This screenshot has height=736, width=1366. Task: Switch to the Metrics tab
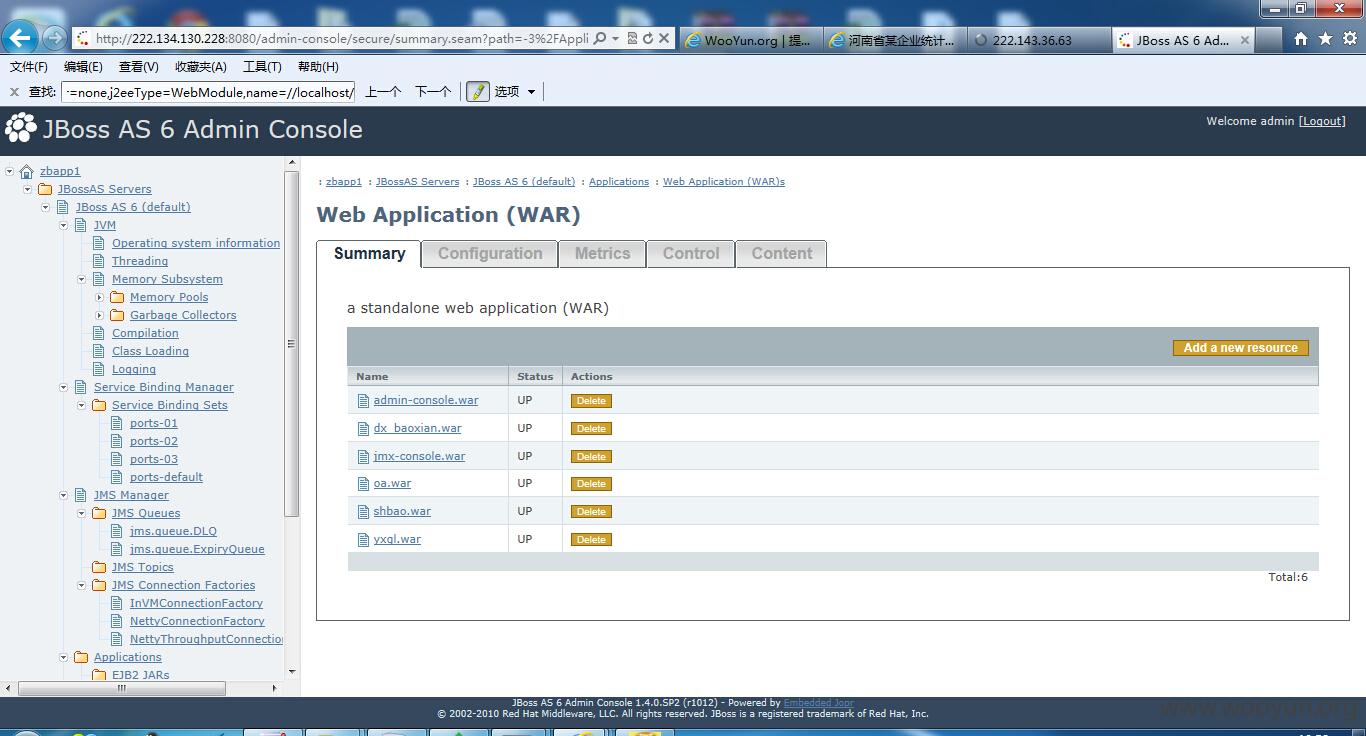[602, 254]
